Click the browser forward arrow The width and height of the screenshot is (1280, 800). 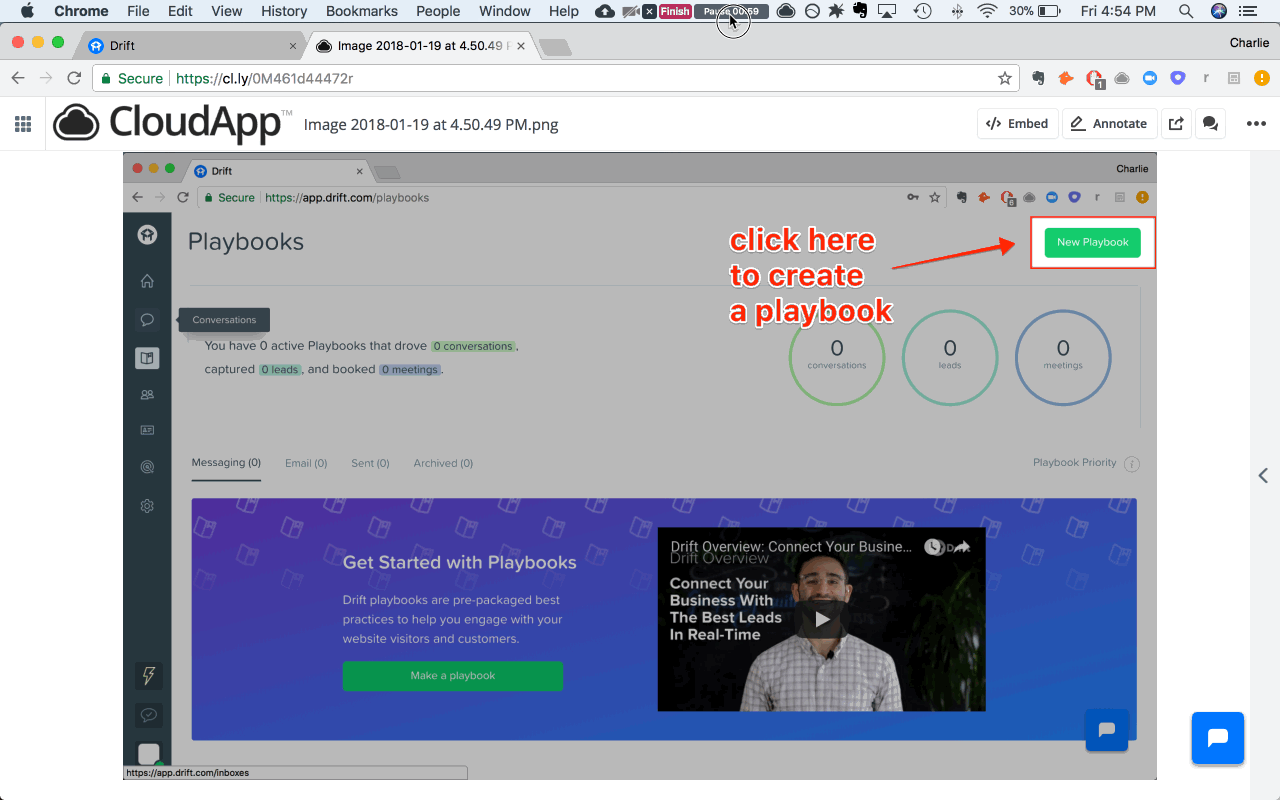(x=46, y=78)
